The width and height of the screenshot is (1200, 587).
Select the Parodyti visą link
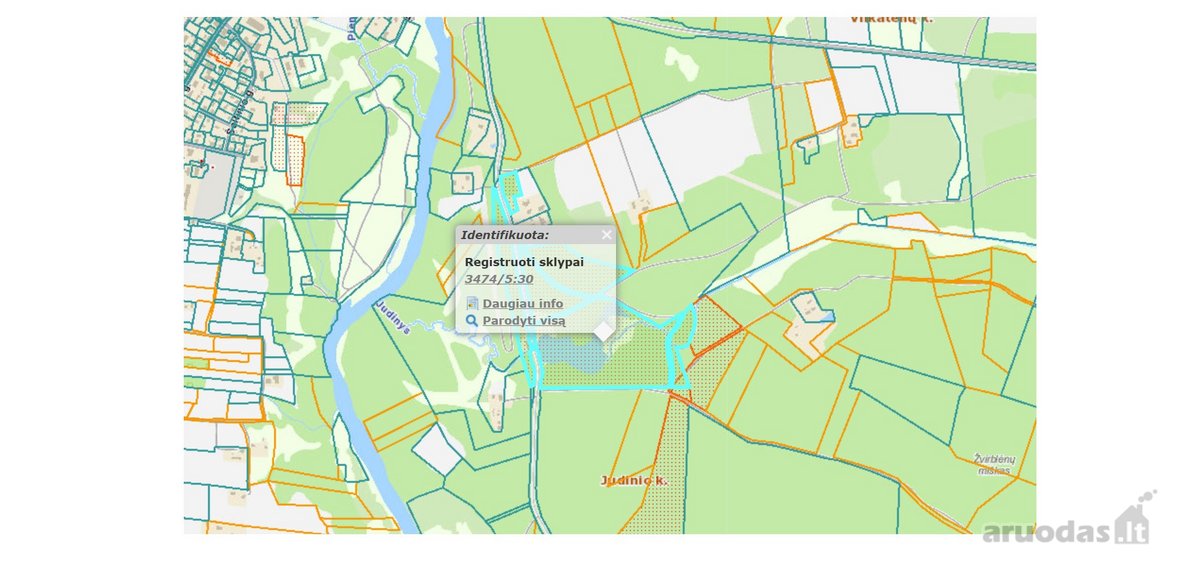524,321
